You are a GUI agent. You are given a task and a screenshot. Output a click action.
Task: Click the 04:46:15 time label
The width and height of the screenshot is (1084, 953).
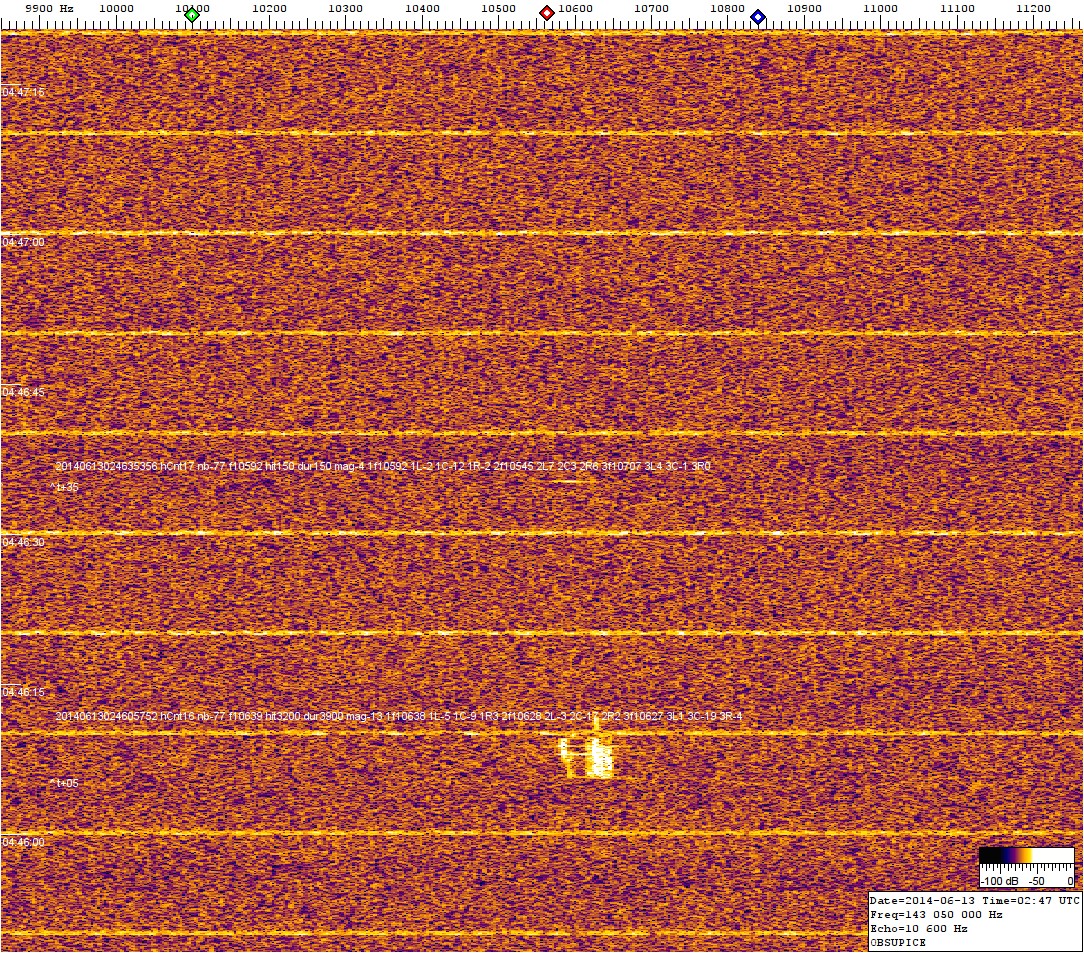(23, 692)
